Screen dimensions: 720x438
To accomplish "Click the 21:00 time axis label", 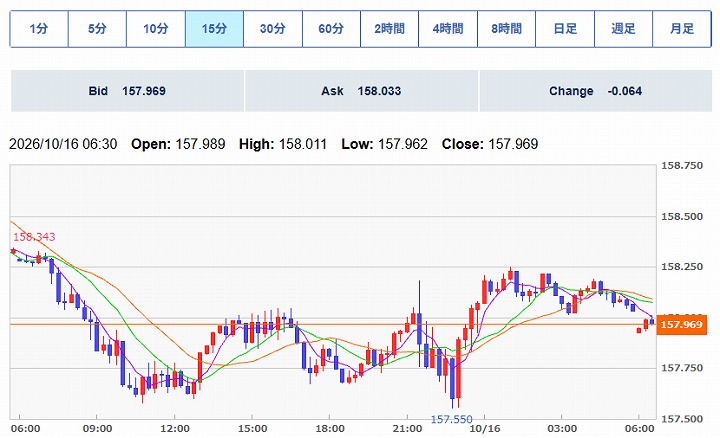I will point(407,429).
